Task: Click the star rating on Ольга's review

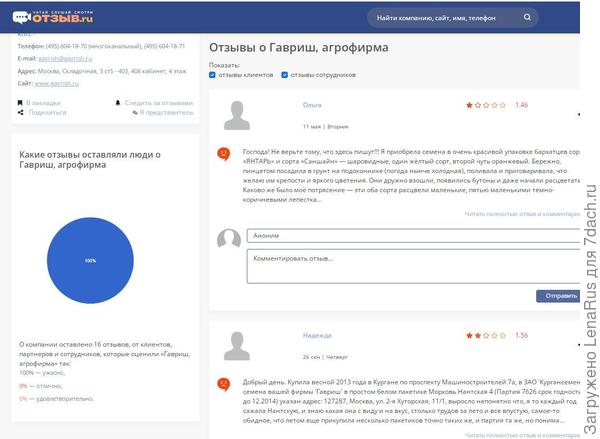Action: (x=486, y=105)
